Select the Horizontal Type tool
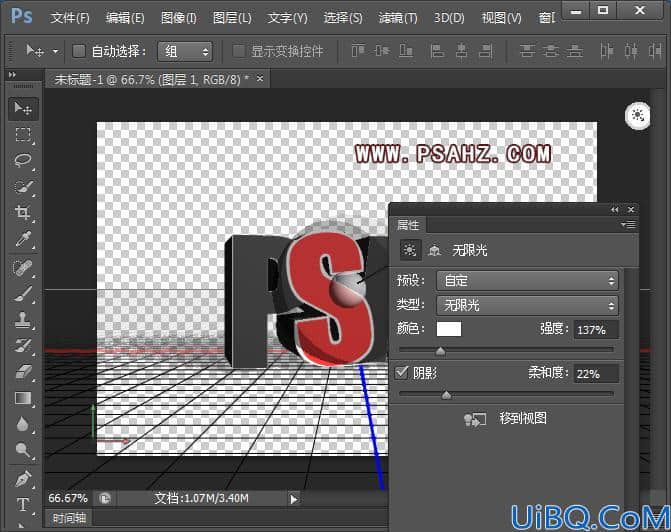This screenshot has width=671, height=532. (x=23, y=505)
